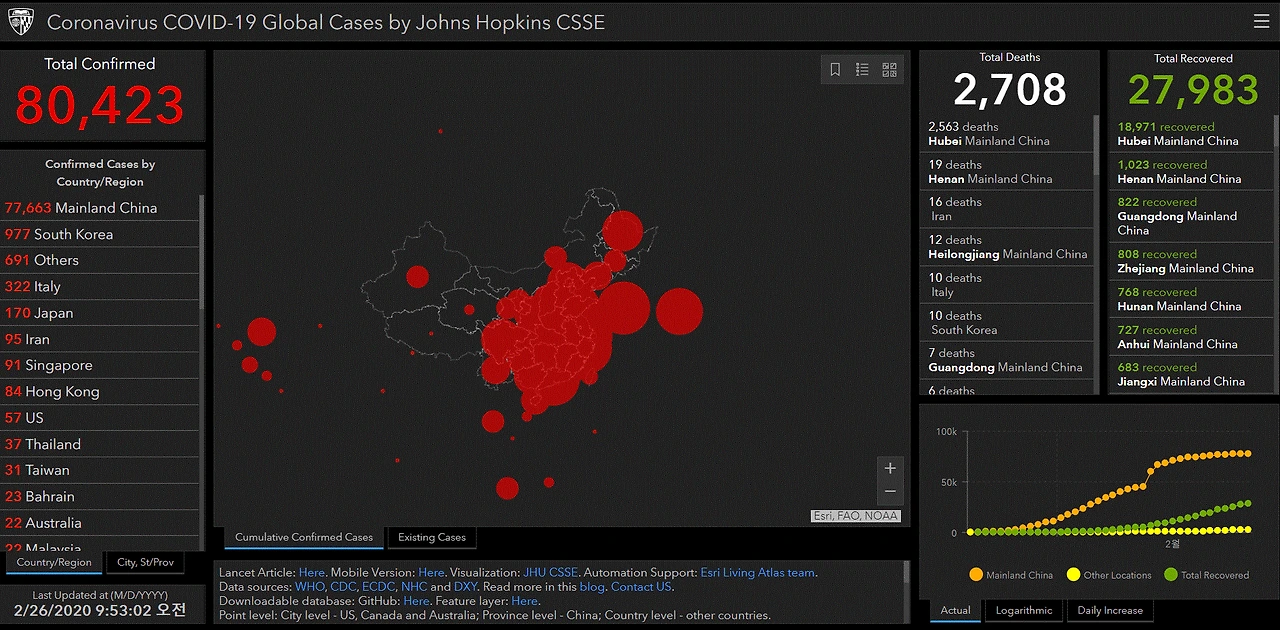Select Japan in confirmed cases list
Viewport: 1280px width, 630px height.
tap(100, 313)
